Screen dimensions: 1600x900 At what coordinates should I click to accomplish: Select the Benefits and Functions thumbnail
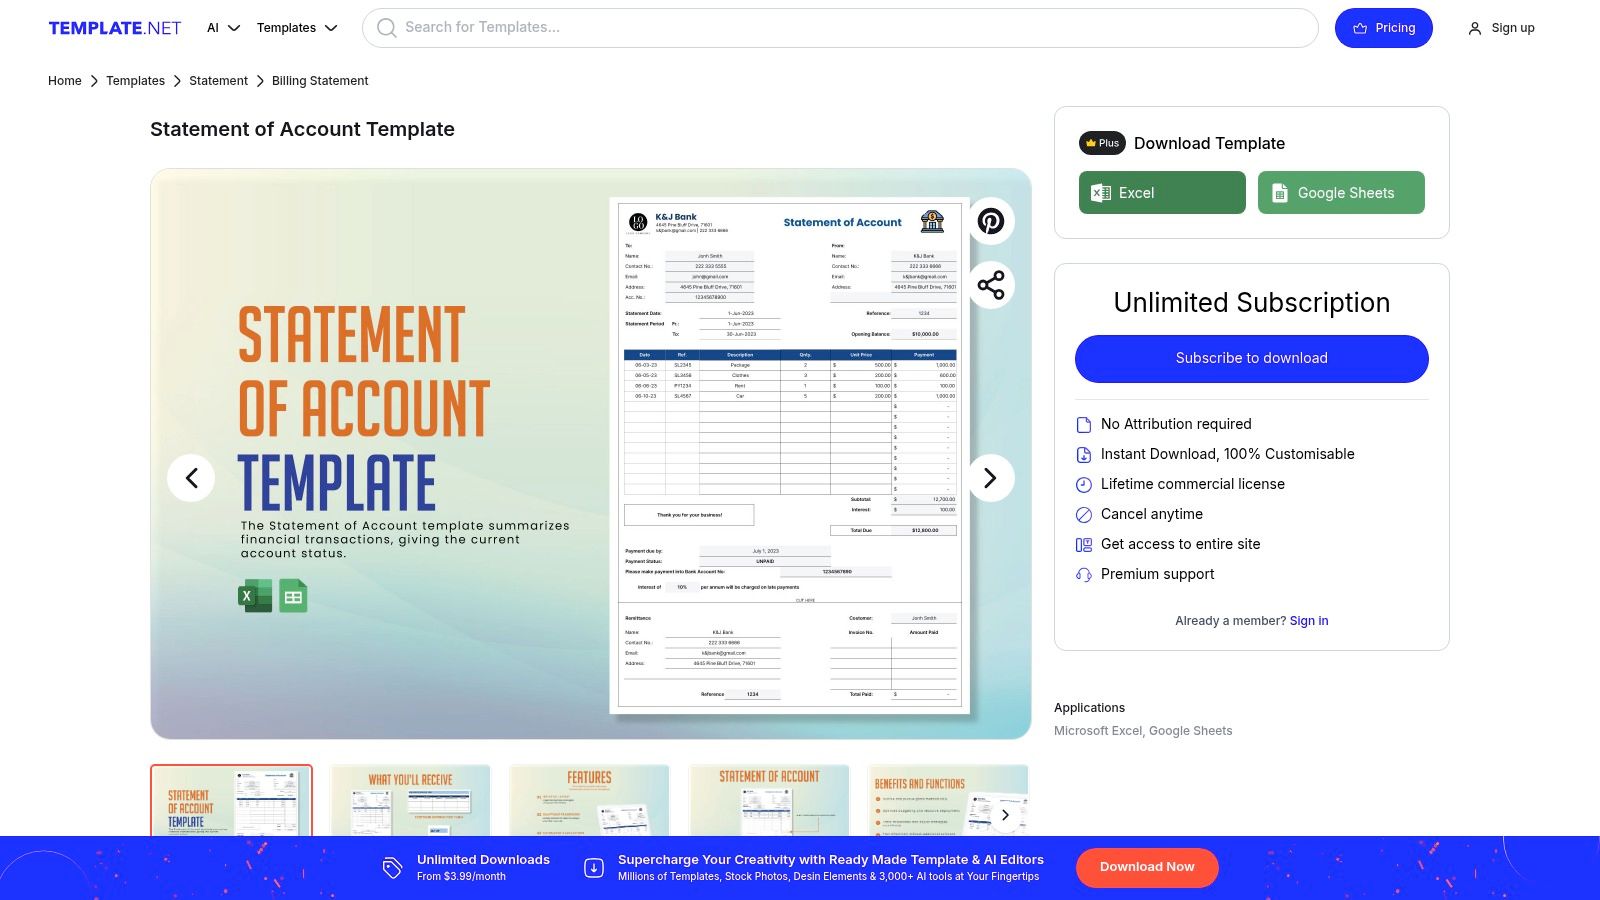point(948,800)
